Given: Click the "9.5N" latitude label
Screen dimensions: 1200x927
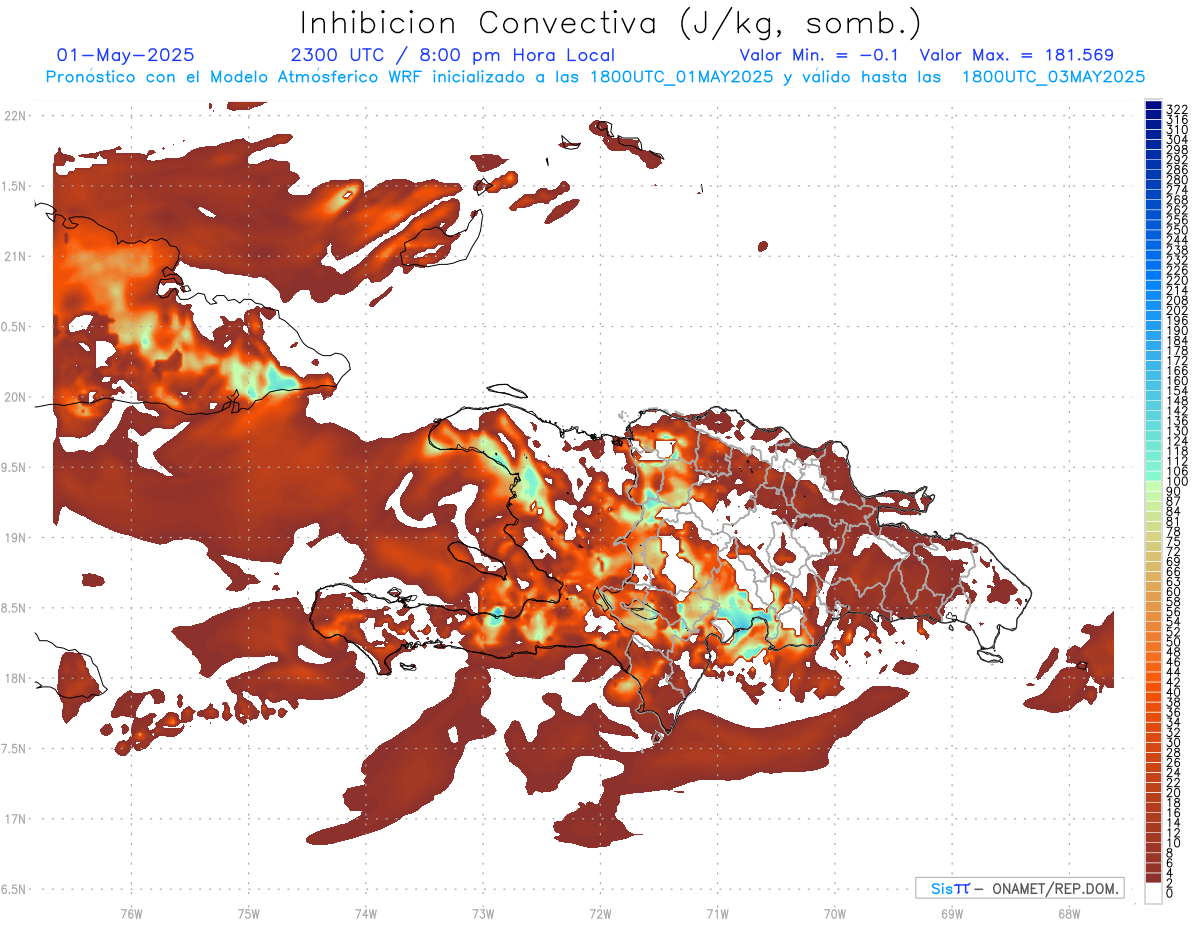Looking at the screenshot, I should [15, 467].
